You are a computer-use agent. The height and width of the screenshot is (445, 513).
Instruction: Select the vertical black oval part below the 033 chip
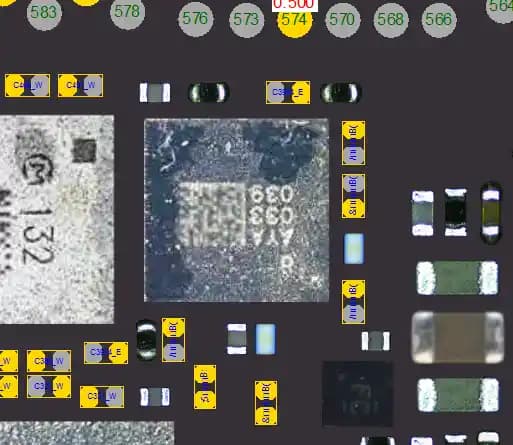[x=146, y=340]
